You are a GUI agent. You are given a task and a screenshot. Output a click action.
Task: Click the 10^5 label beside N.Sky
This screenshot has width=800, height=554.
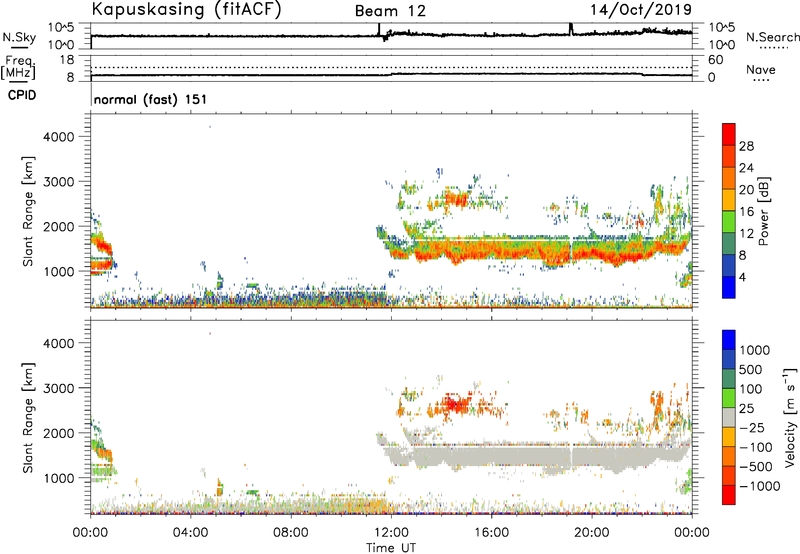[x=61, y=27]
